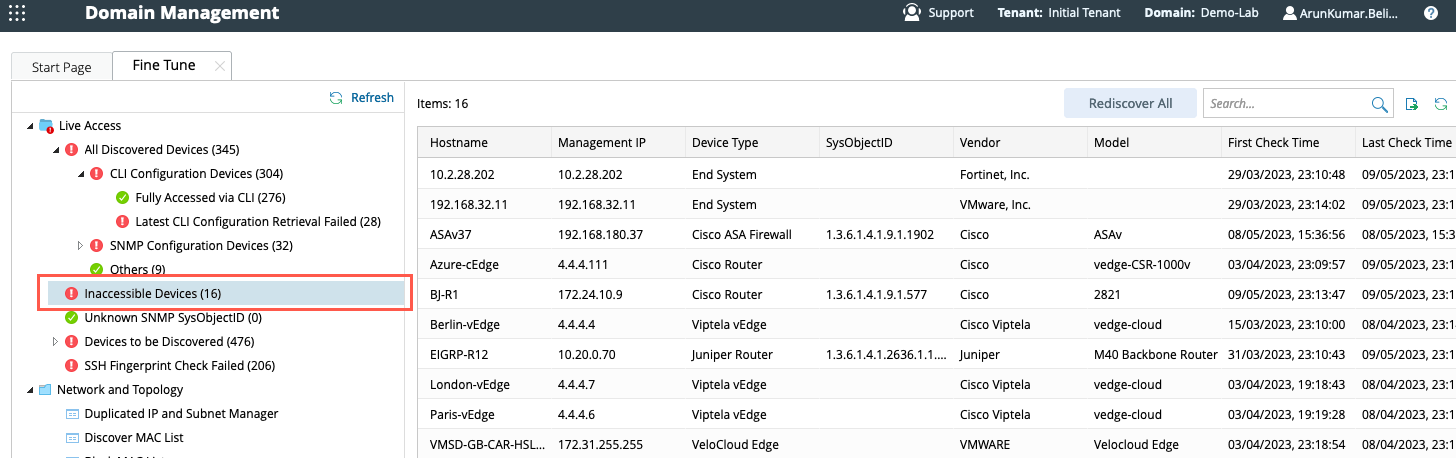Click the Live Access folder icon
The width and height of the screenshot is (1456, 458).
coord(46,126)
